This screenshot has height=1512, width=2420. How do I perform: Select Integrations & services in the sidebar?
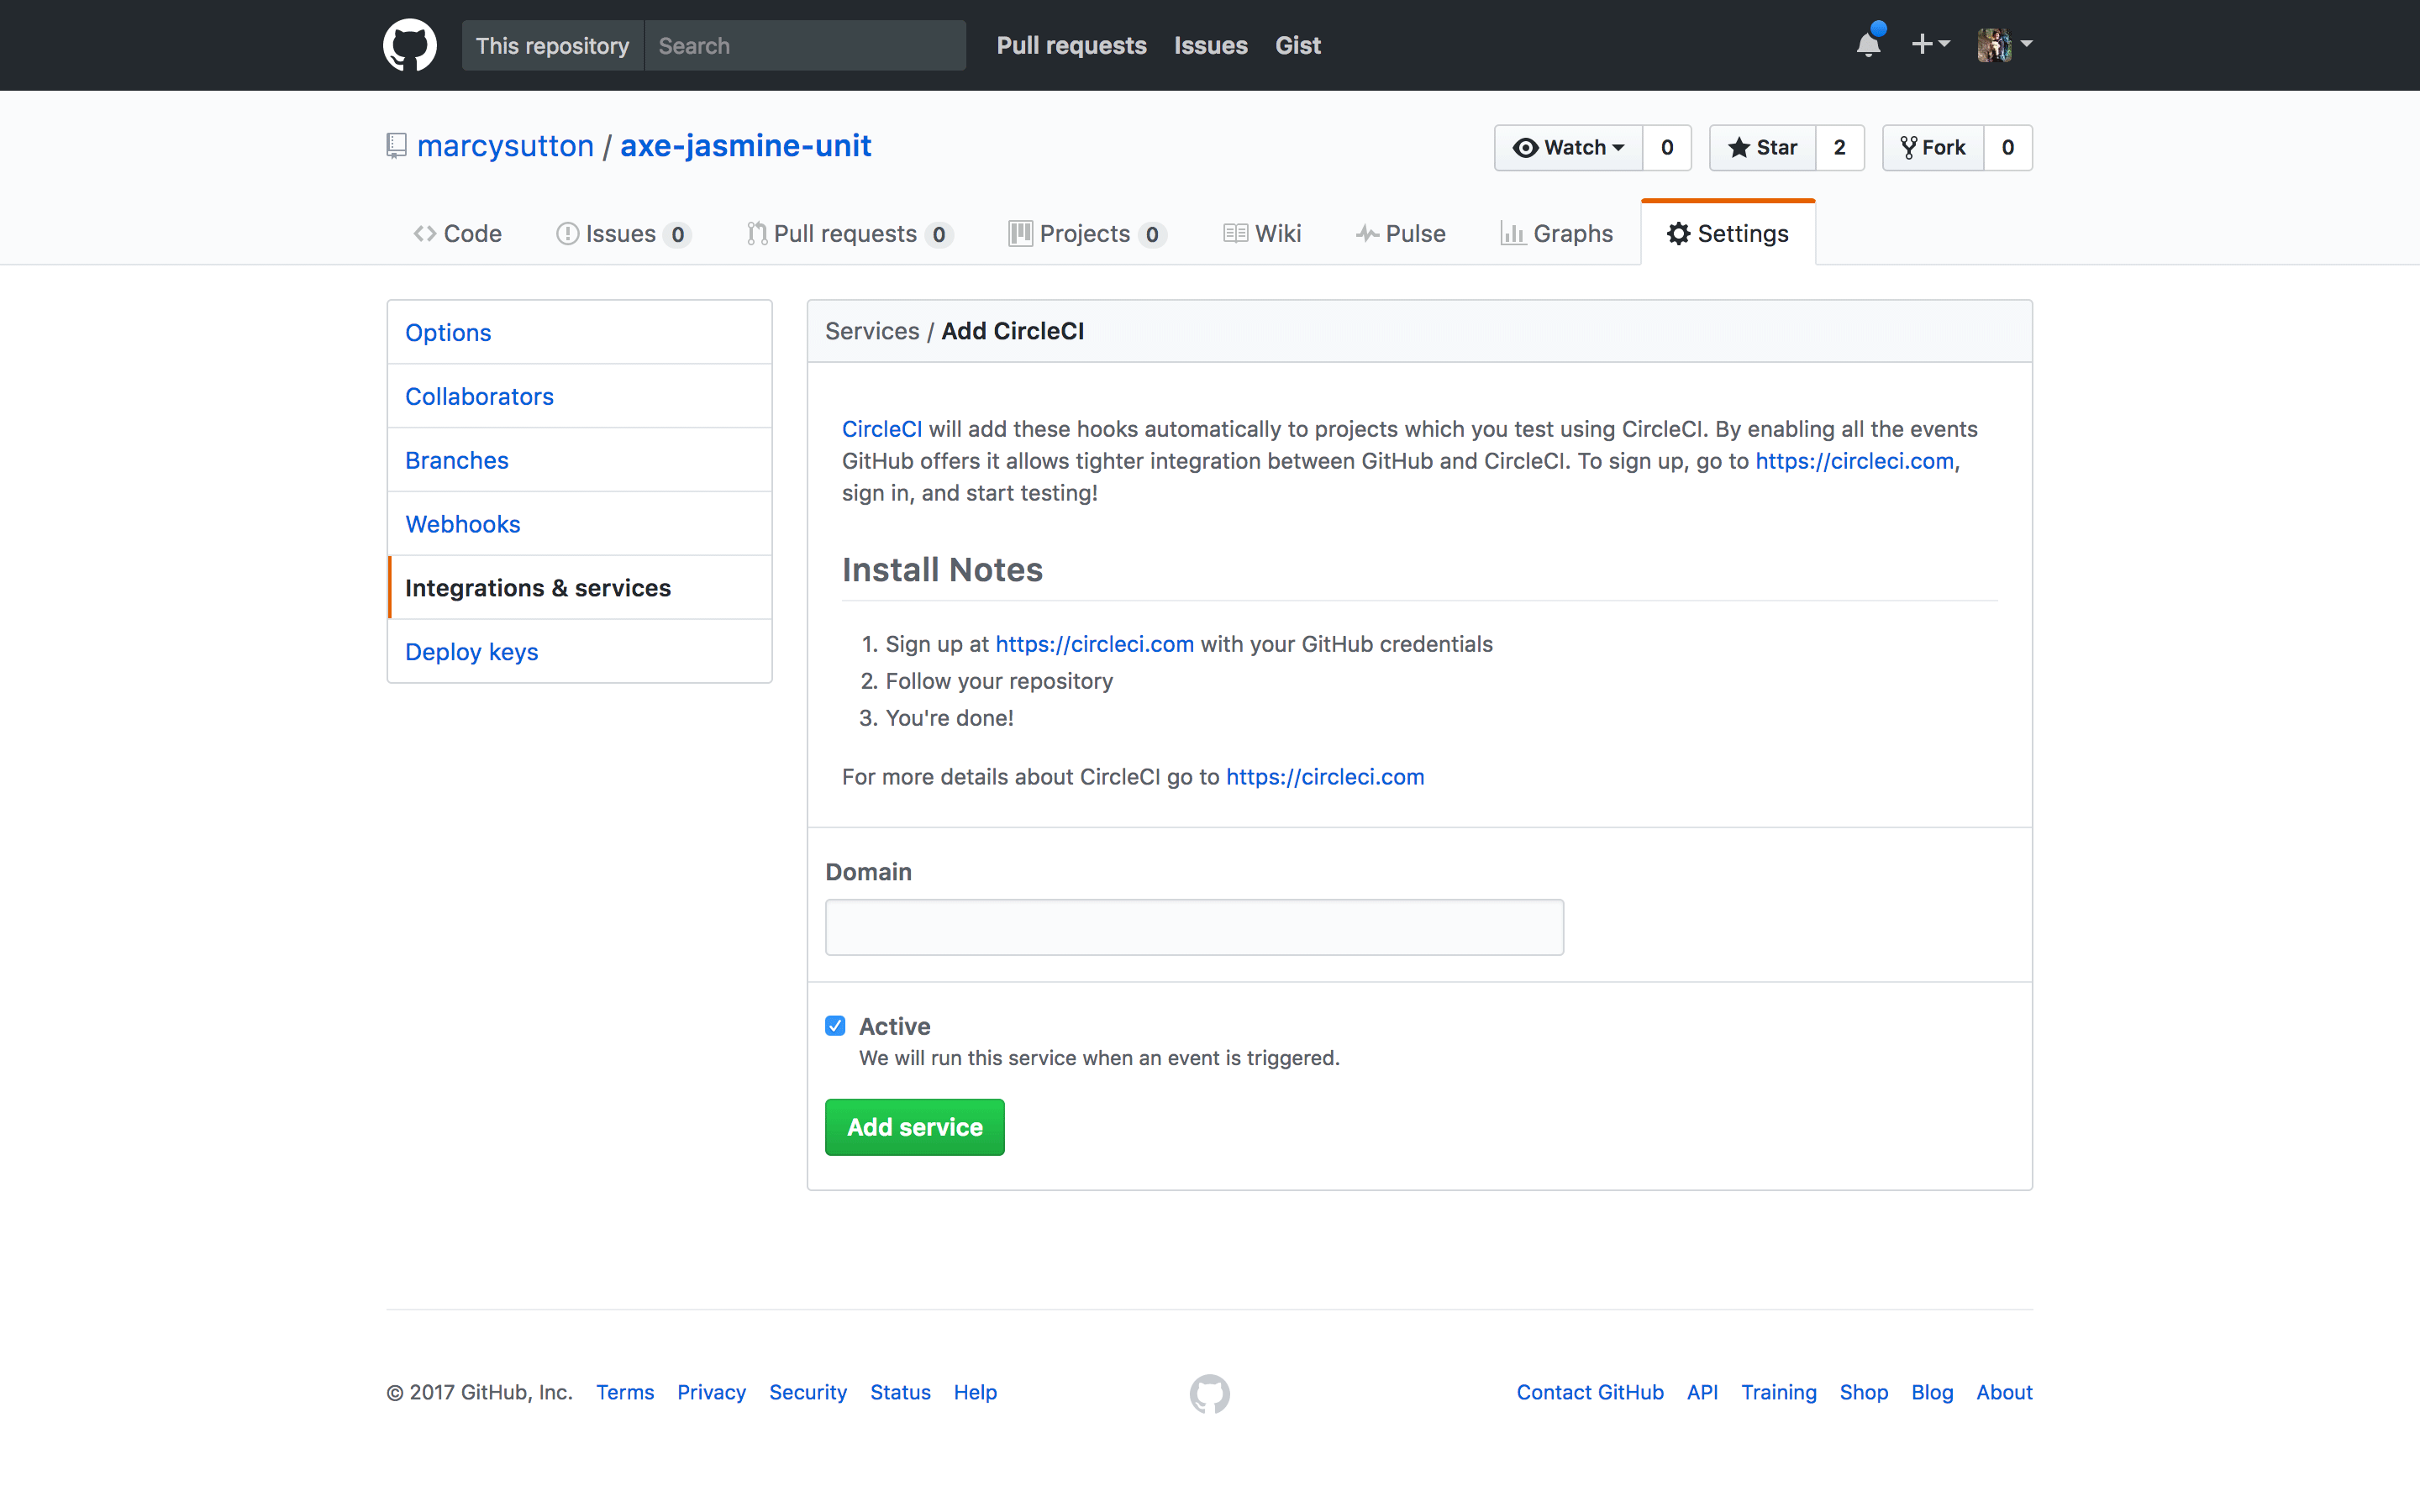tap(538, 587)
